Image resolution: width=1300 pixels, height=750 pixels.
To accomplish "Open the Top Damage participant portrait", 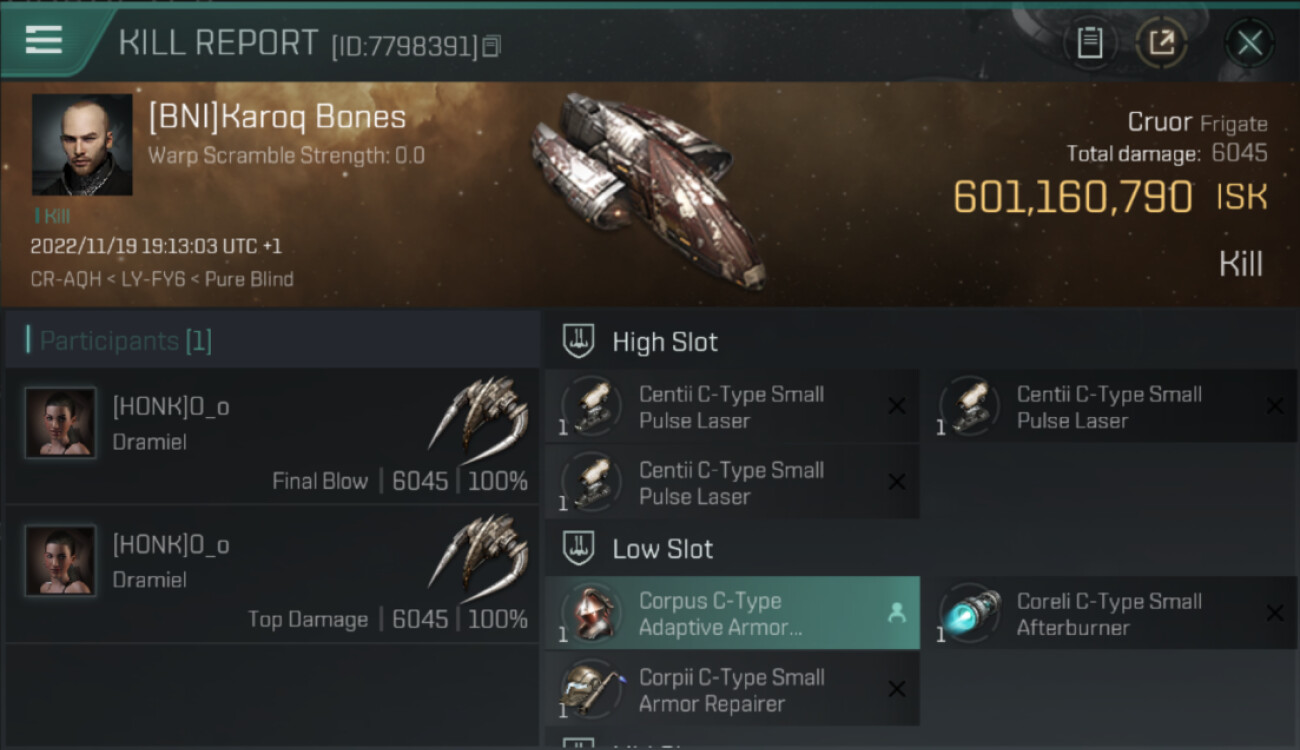I will pyautogui.click(x=61, y=561).
